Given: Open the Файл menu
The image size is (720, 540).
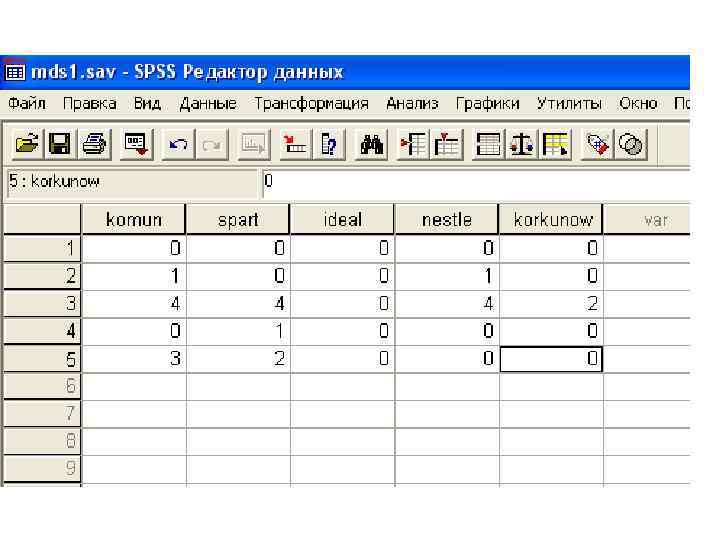Looking at the screenshot, I should tap(27, 104).
